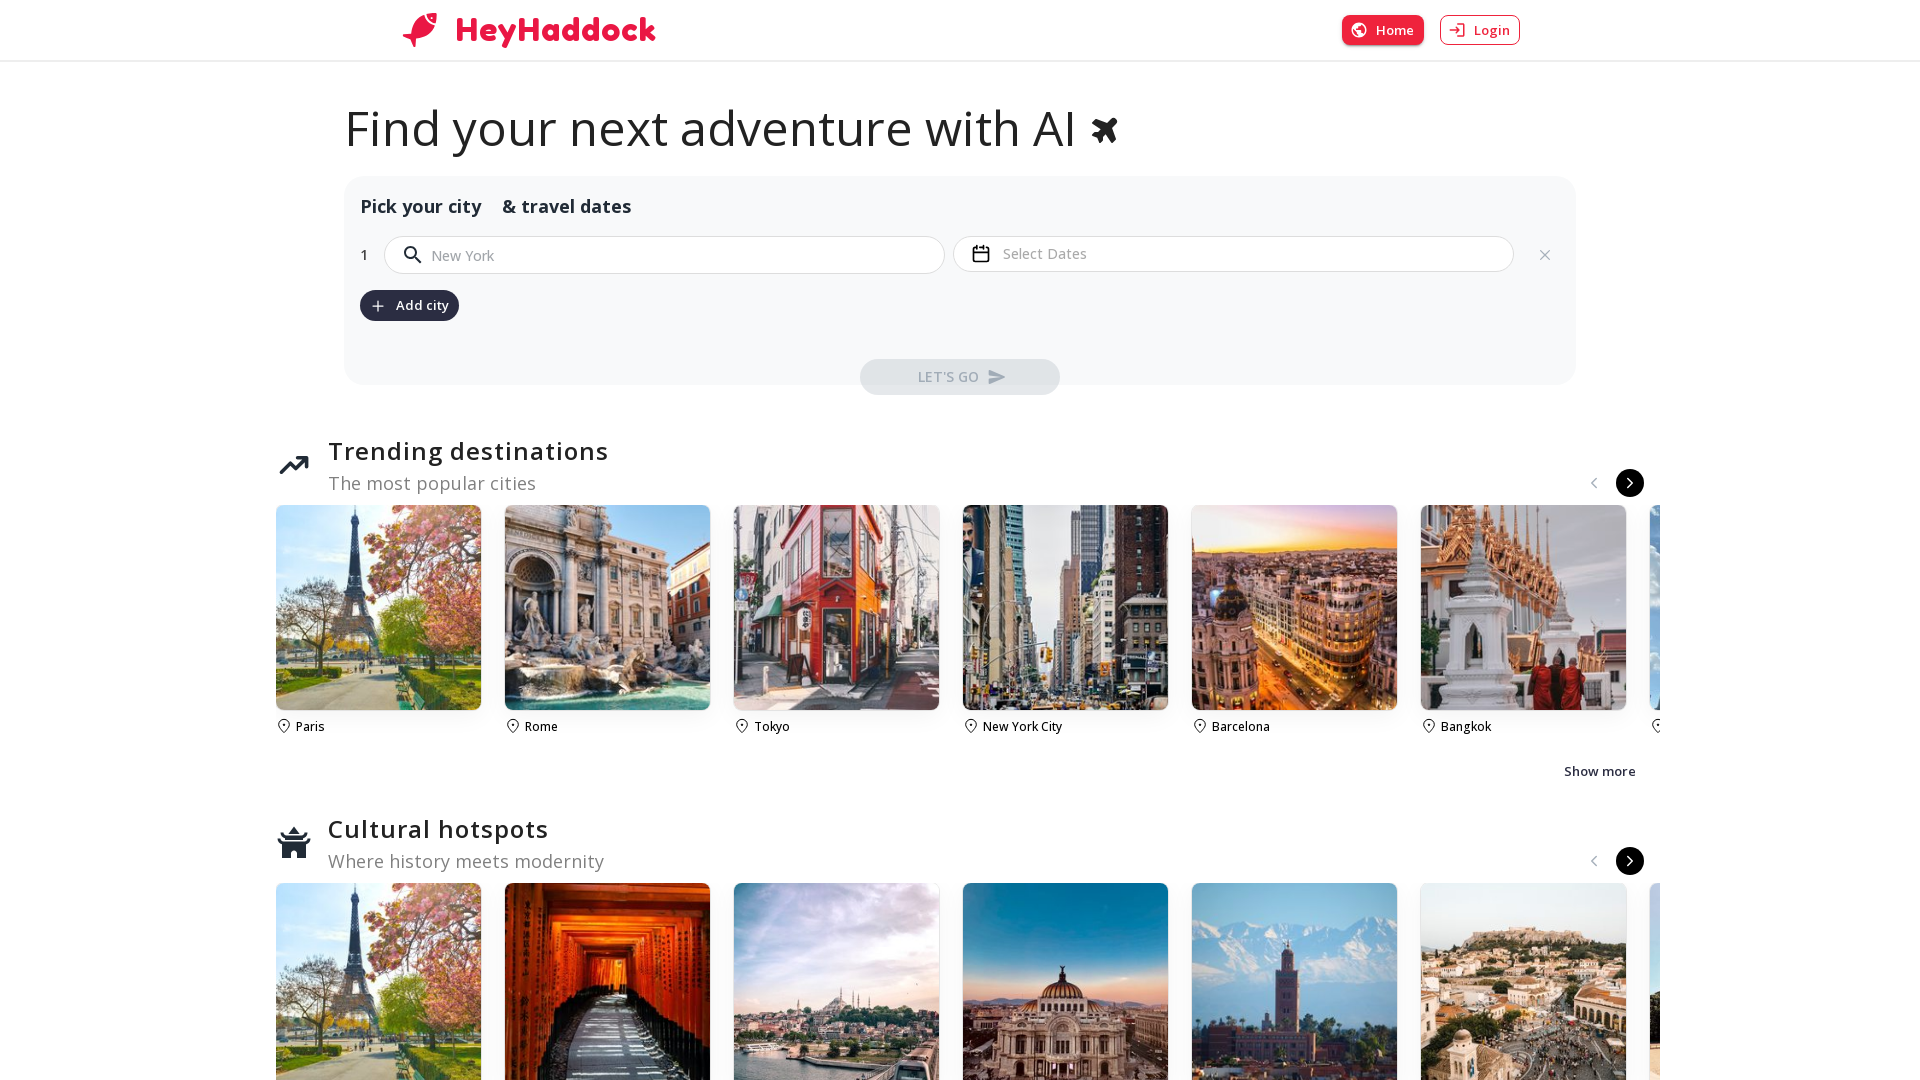Click the New York City label text

[1022, 727]
